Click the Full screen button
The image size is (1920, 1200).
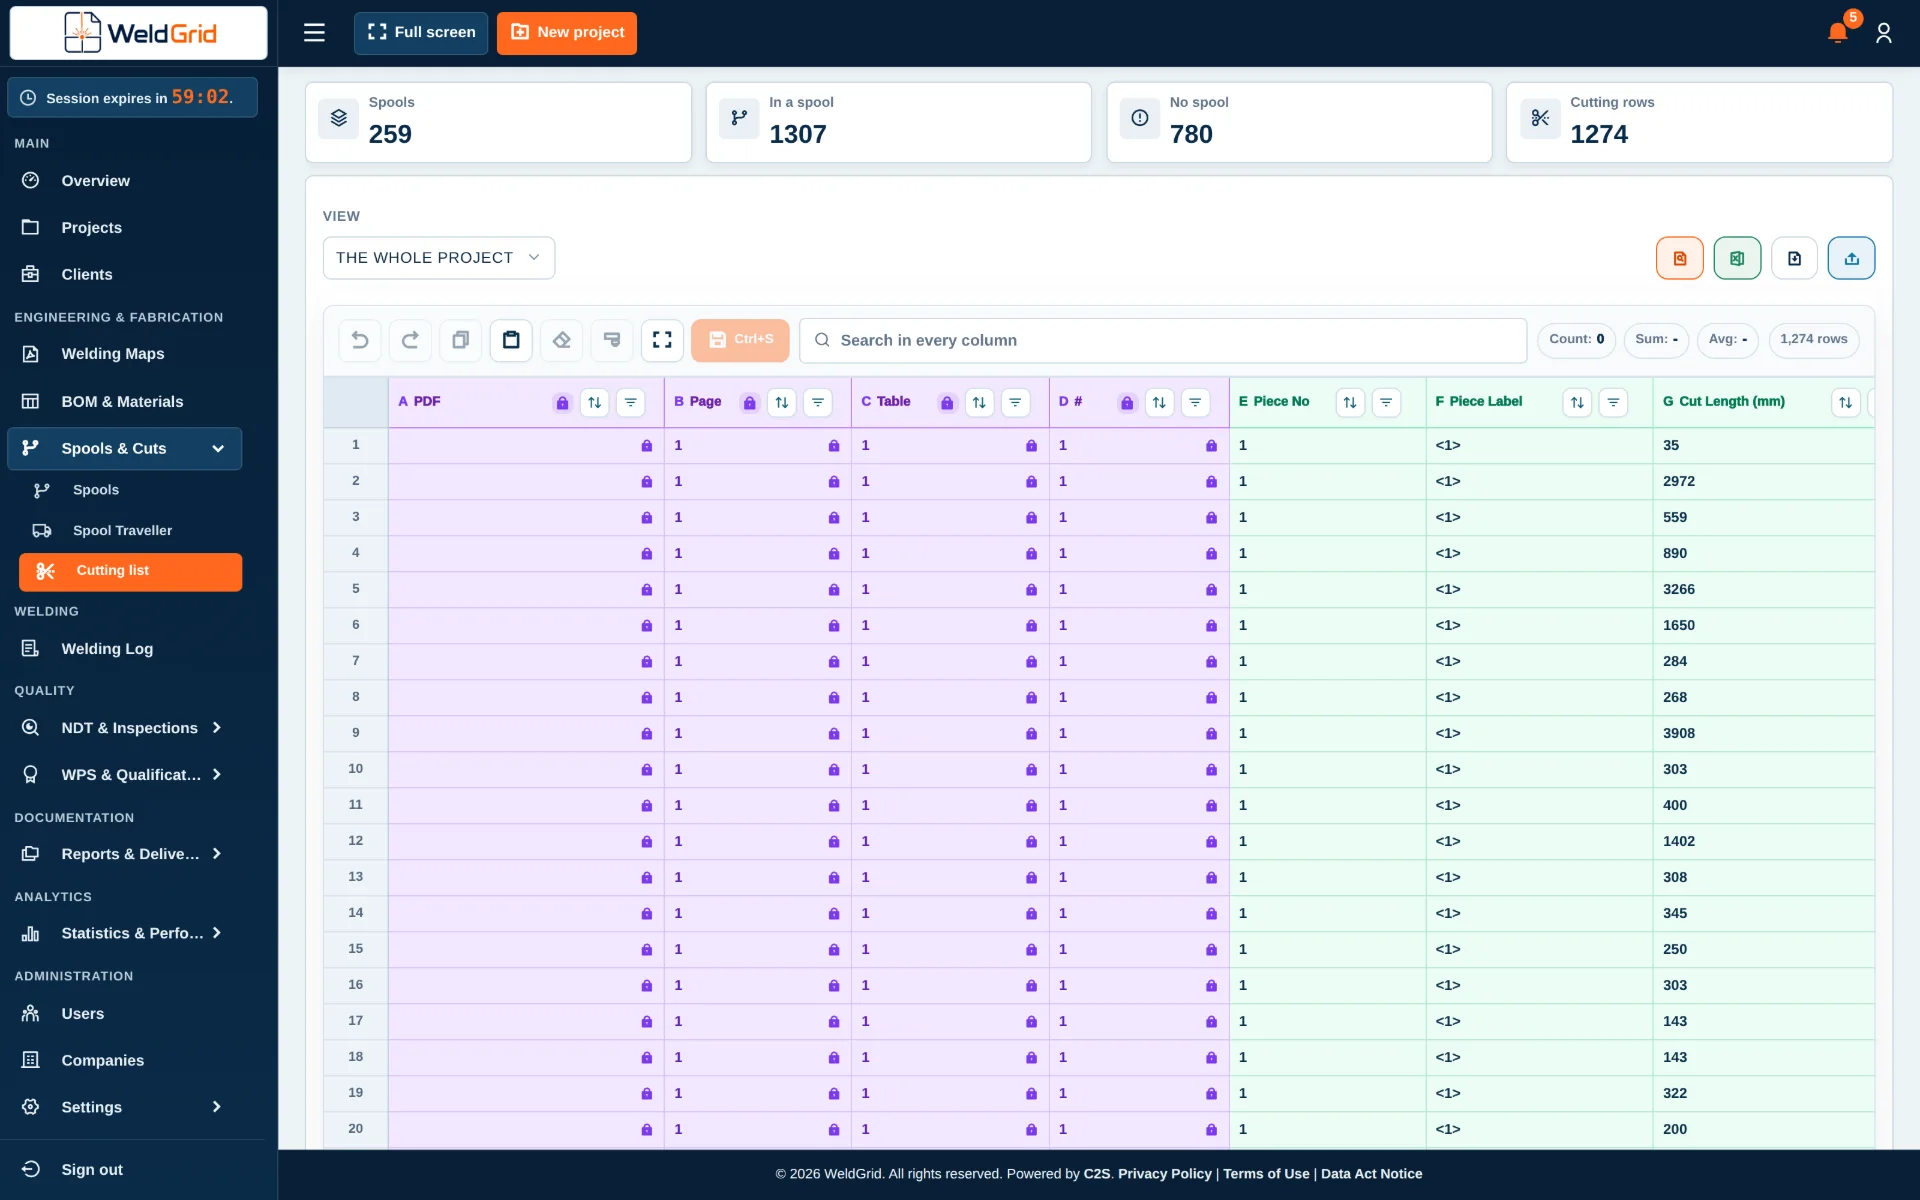(x=421, y=33)
